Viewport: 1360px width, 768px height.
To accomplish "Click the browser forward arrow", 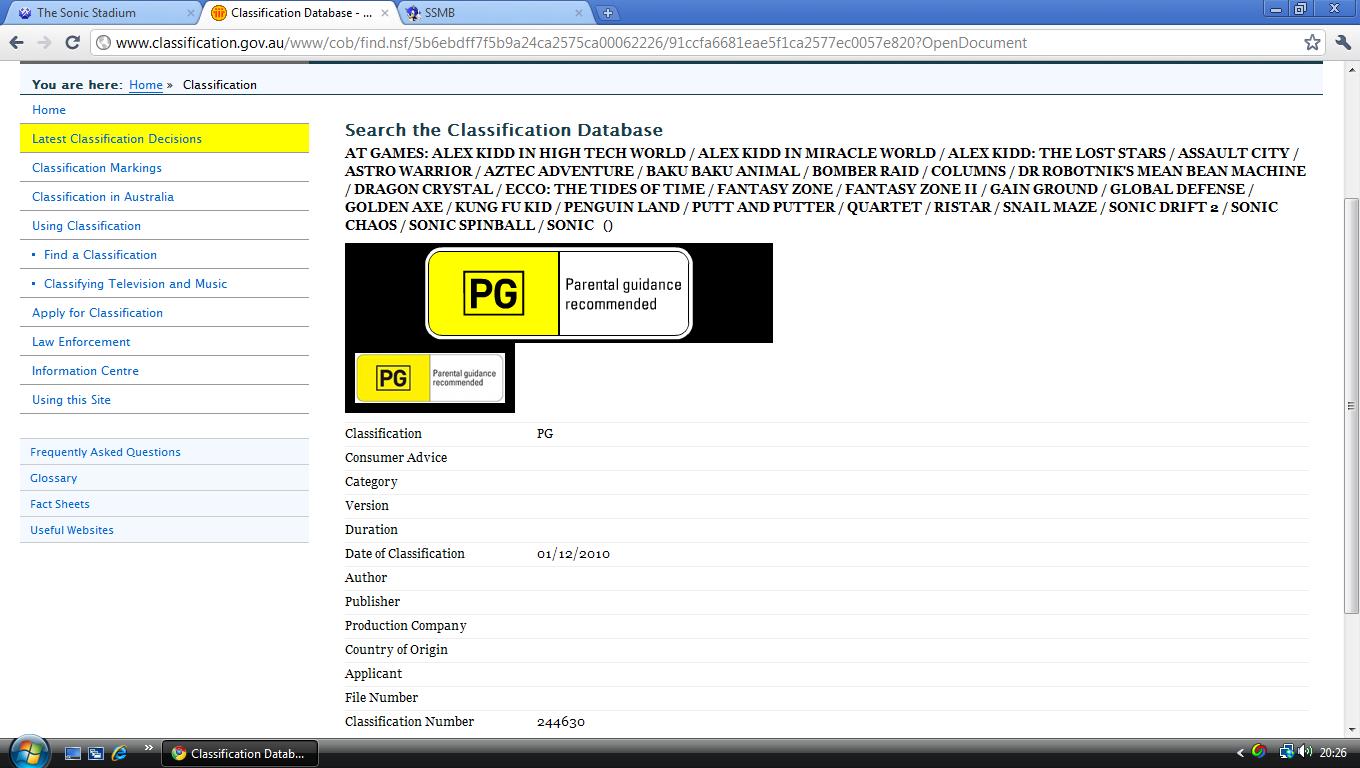I will 43,42.
